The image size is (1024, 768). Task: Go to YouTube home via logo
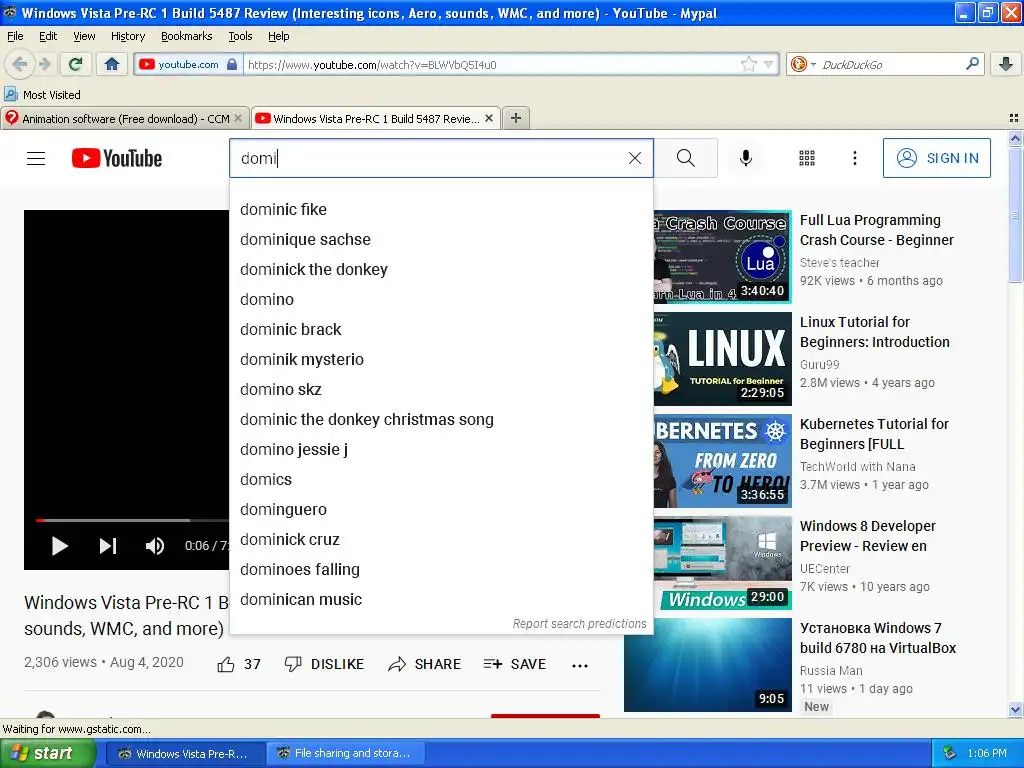[117, 158]
